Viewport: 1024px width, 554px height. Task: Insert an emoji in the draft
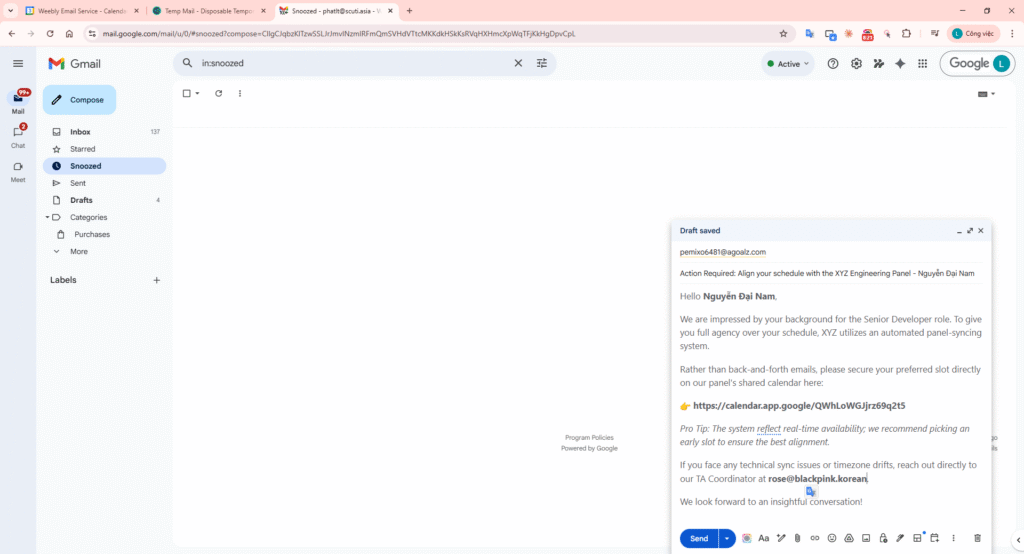[832, 538]
